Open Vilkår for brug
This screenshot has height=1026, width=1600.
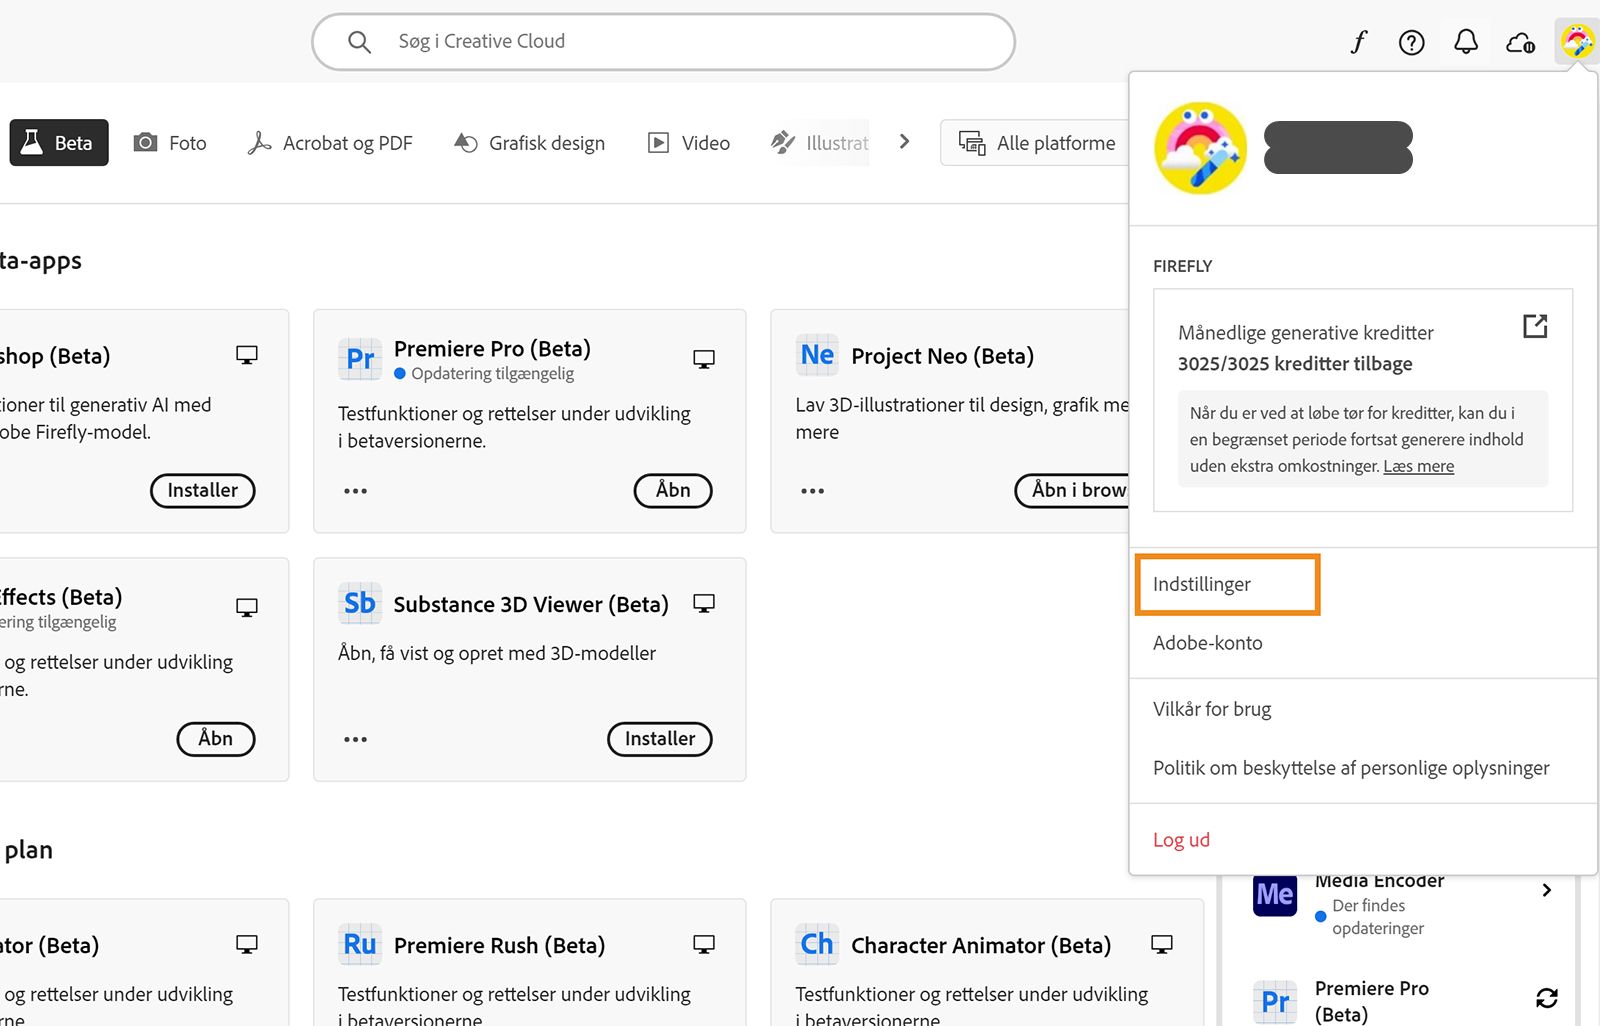click(x=1212, y=709)
